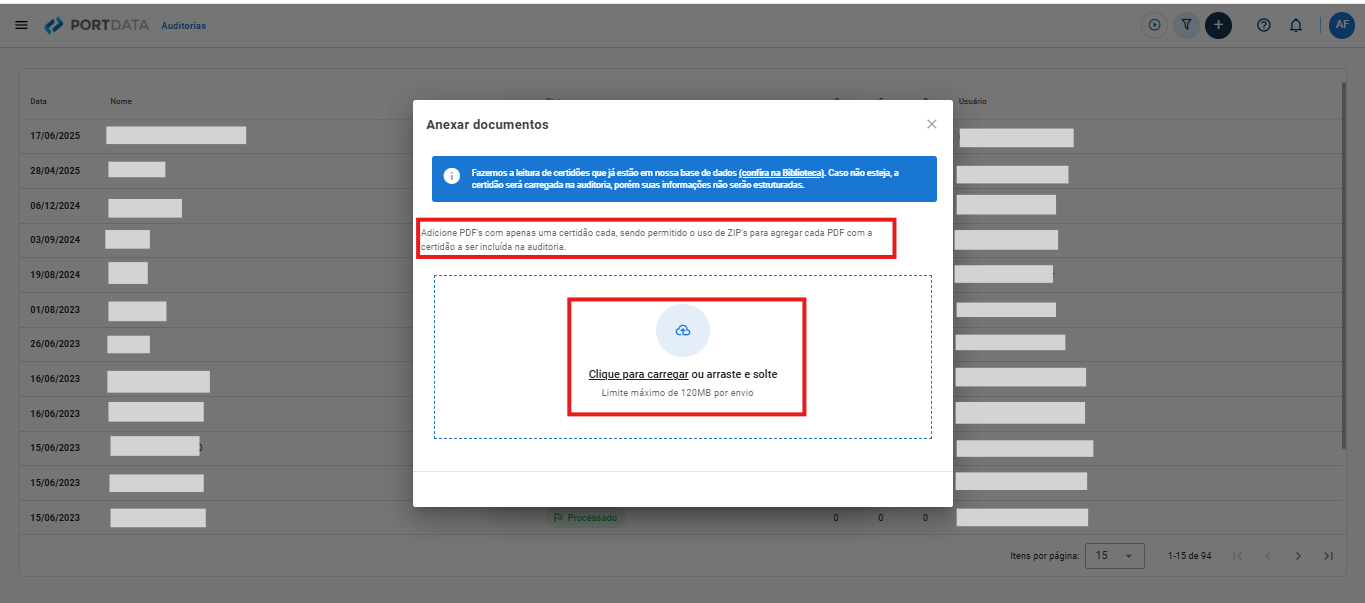Open the AF user avatar menu
Screen dimensions: 1365x603
(x=1342, y=25)
